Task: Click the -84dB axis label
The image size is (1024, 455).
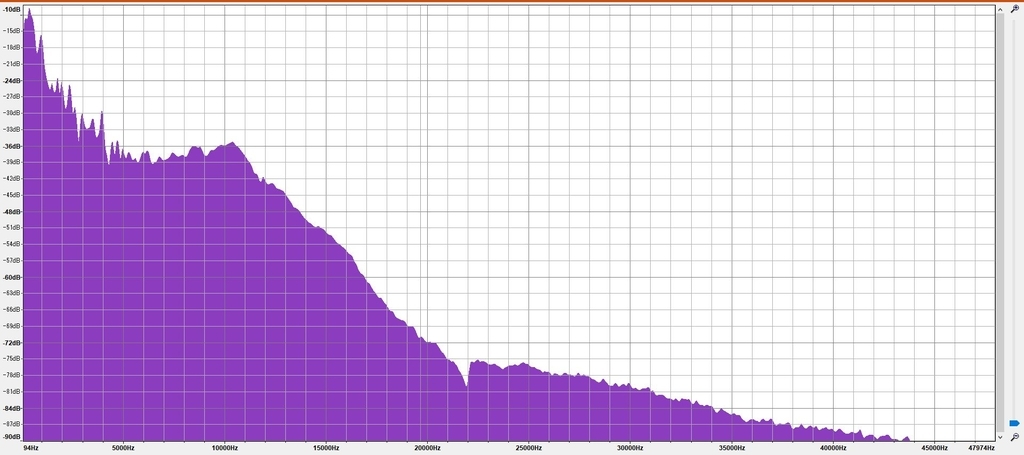Action: coord(12,408)
